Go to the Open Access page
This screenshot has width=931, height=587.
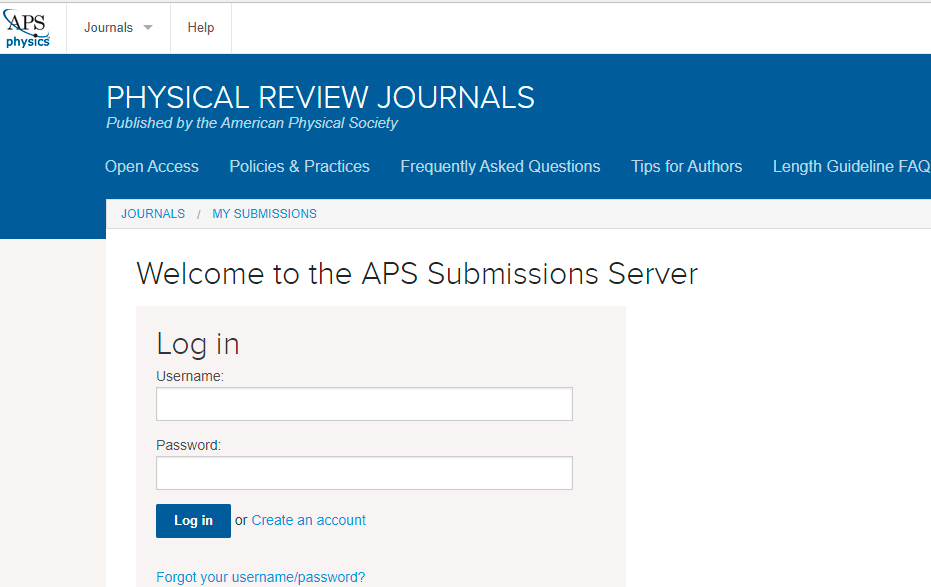point(152,167)
